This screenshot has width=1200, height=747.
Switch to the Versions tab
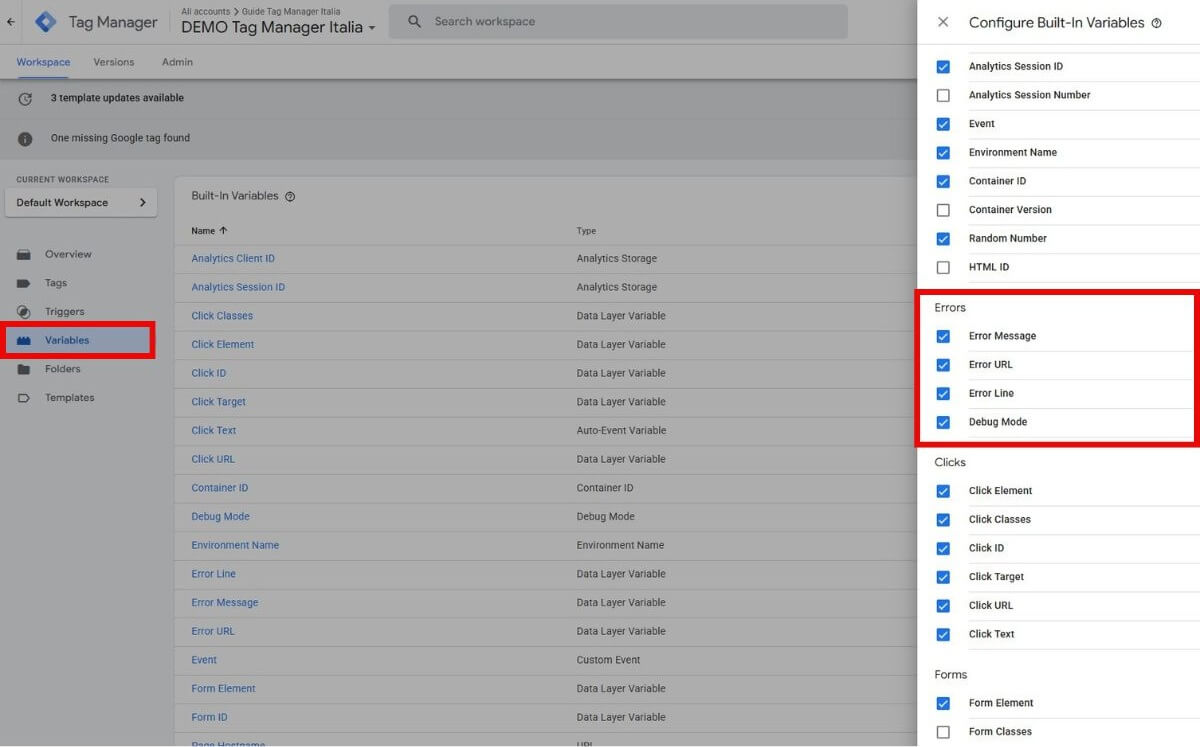coord(113,62)
